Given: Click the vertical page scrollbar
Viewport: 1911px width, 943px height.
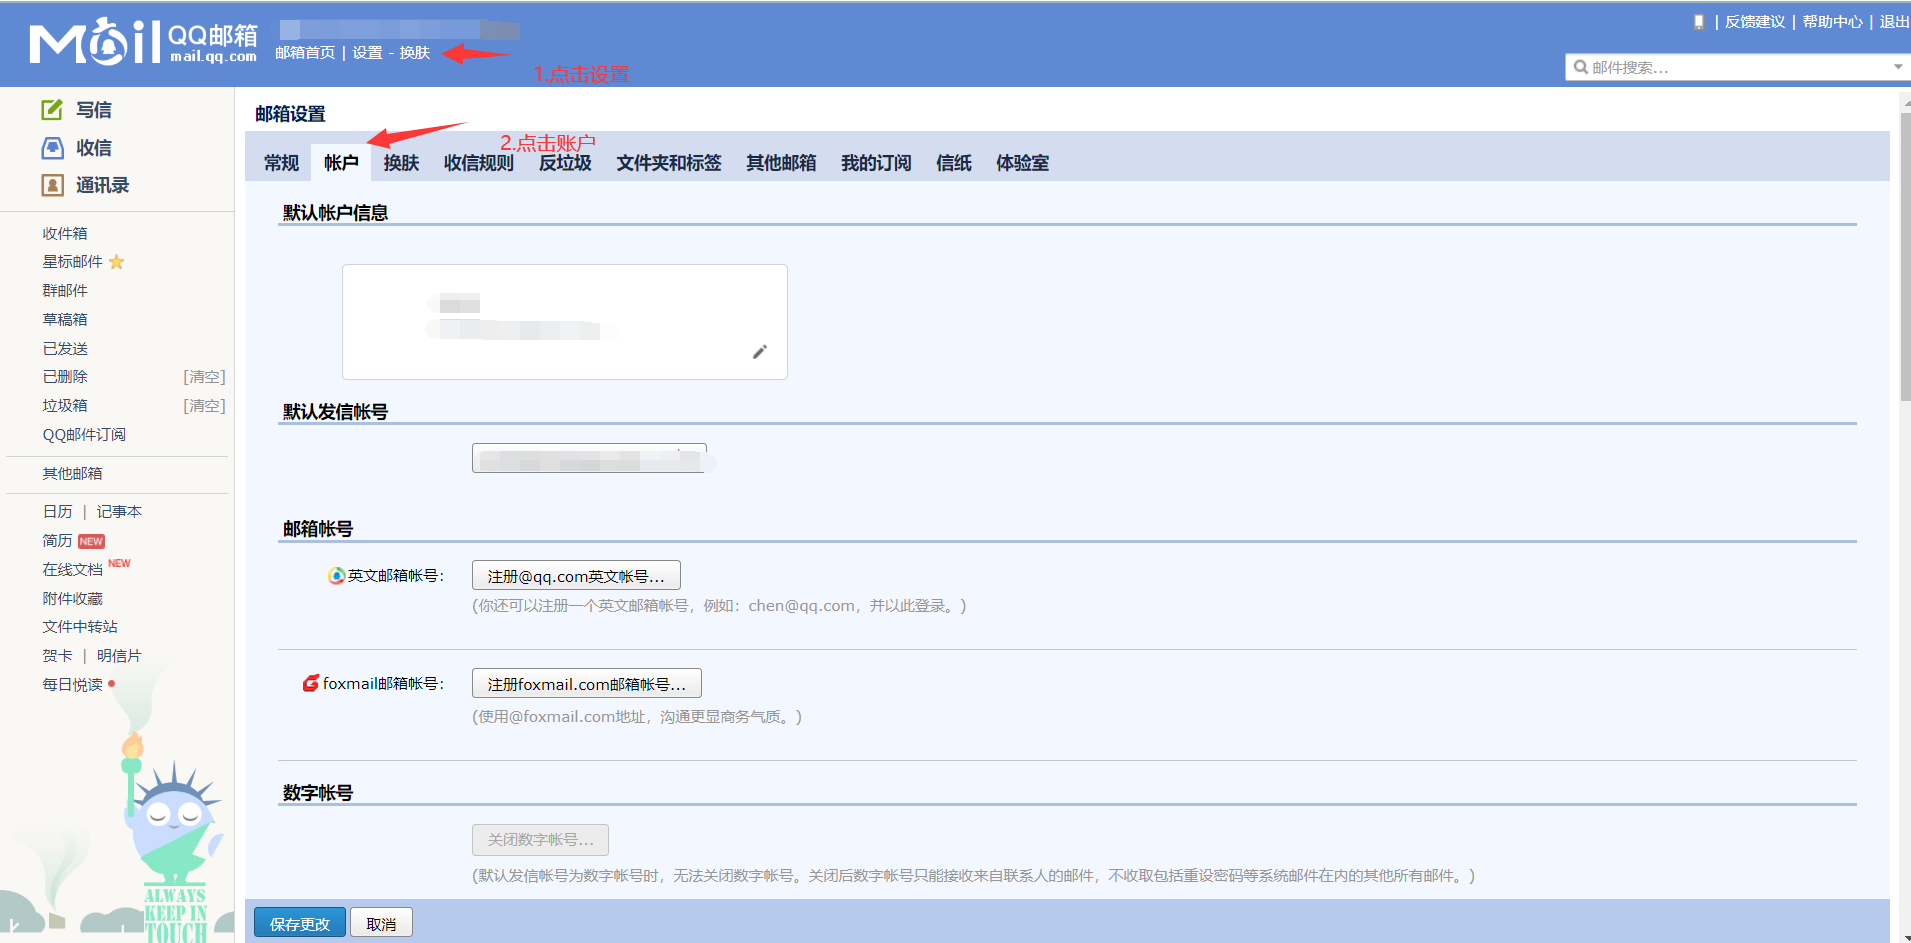Looking at the screenshot, I should click(x=1905, y=255).
